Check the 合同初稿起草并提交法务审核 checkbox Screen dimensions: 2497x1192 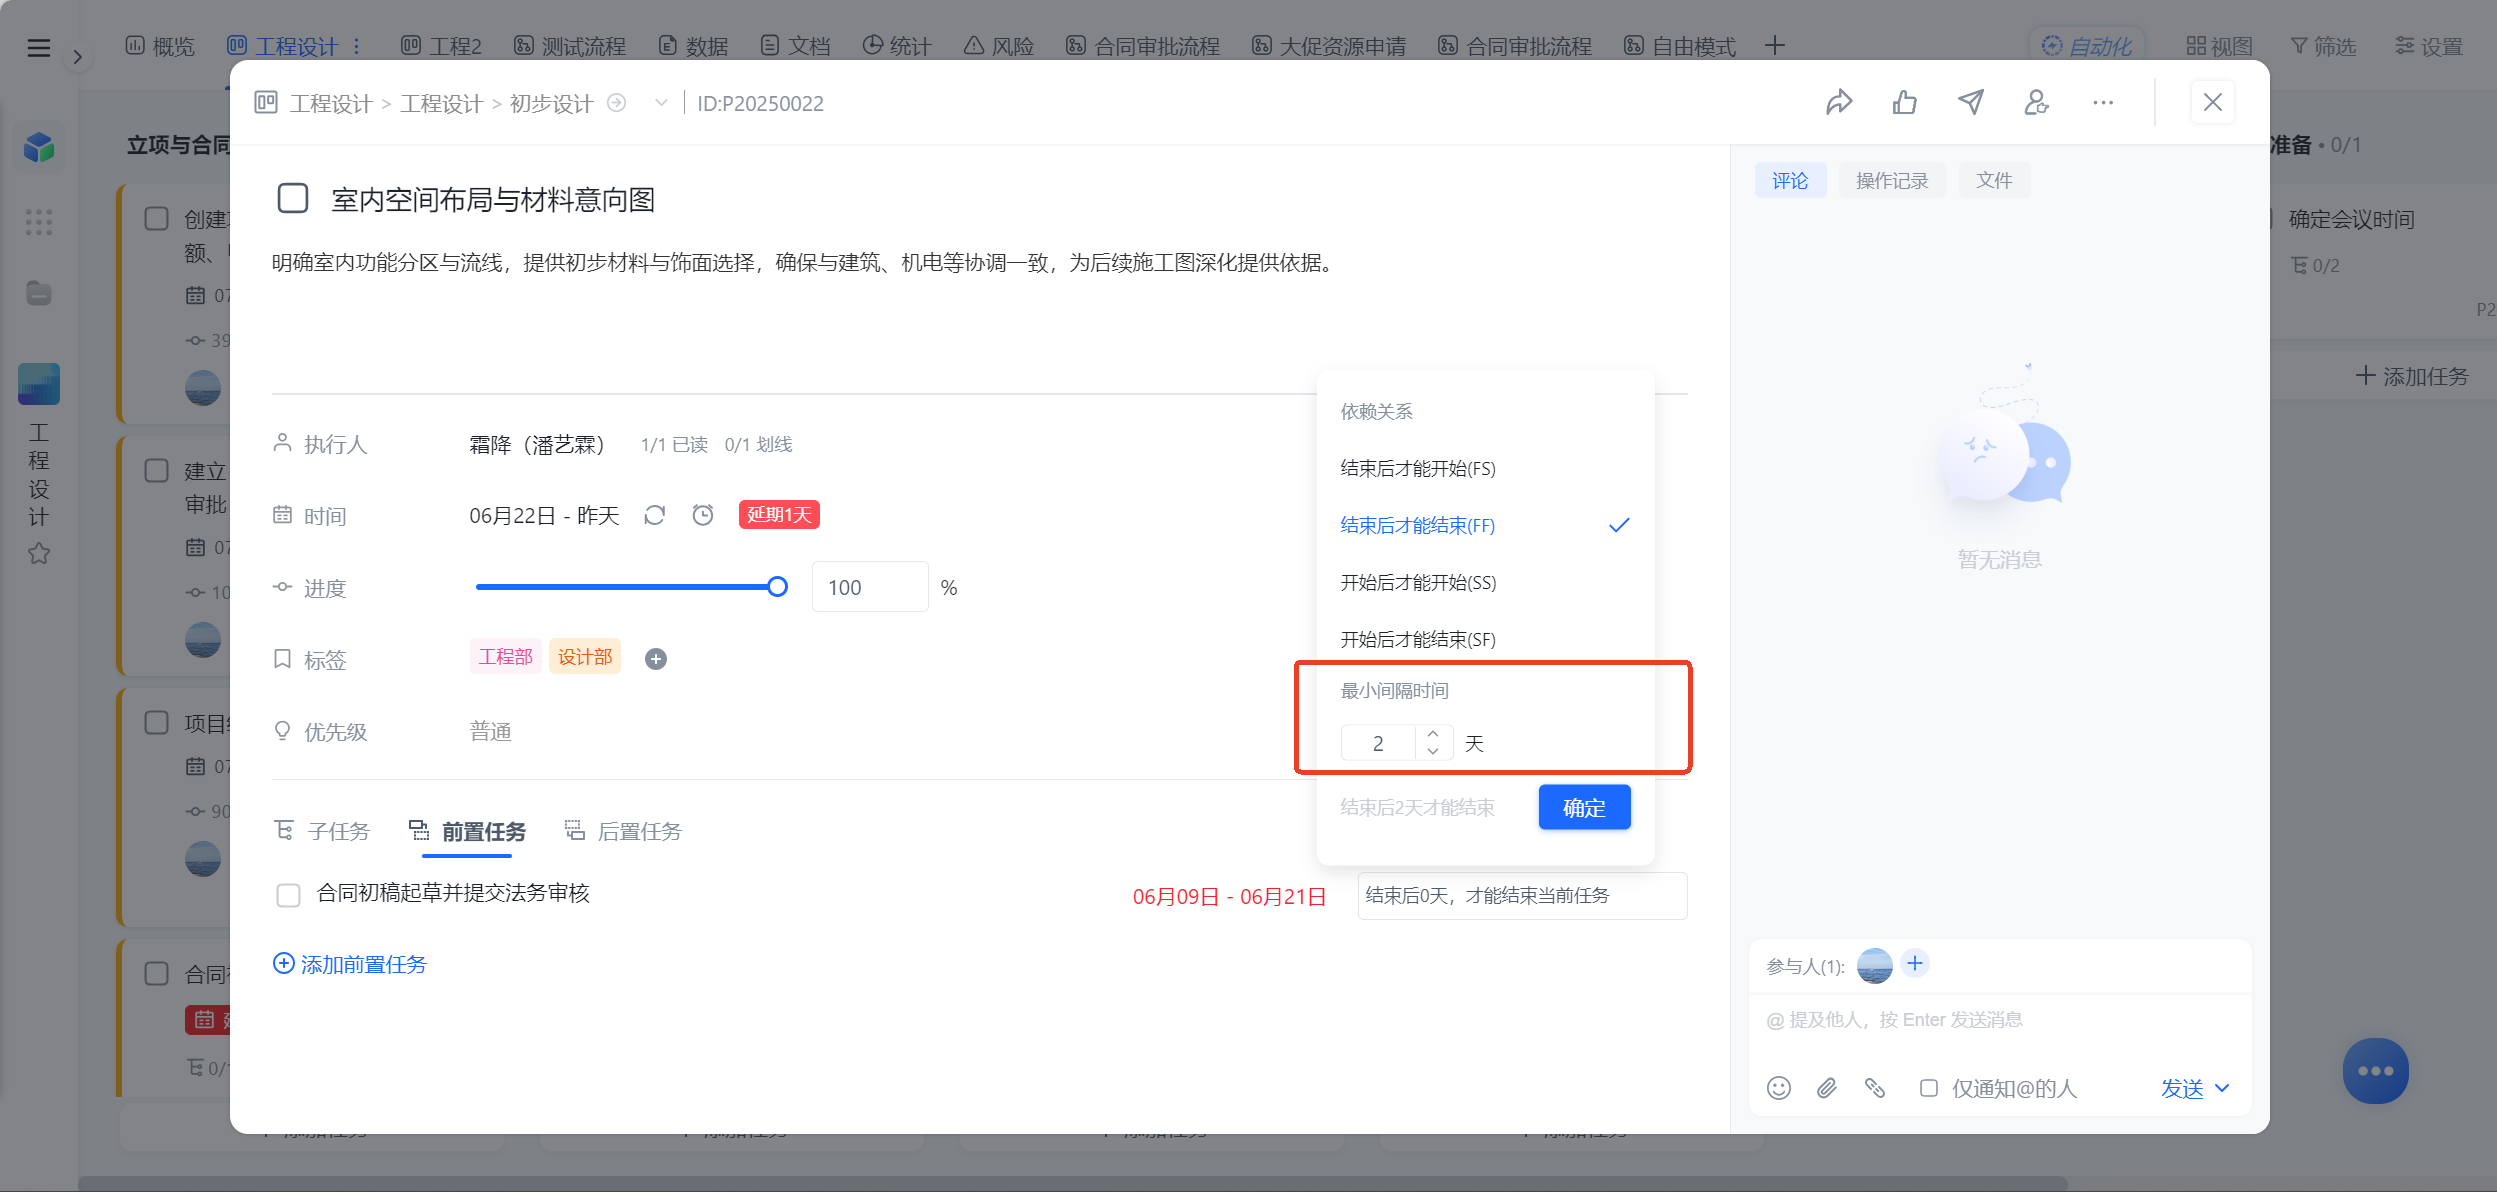(288, 895)
